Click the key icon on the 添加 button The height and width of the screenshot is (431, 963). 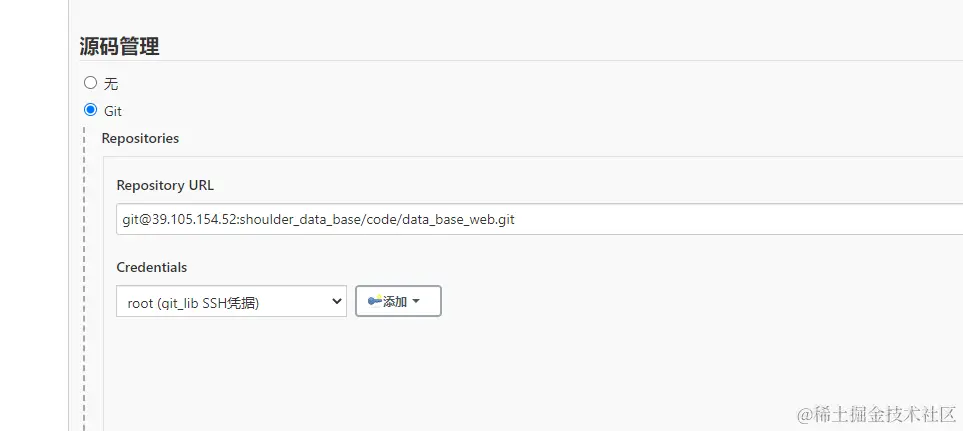[x=374, y=301]
